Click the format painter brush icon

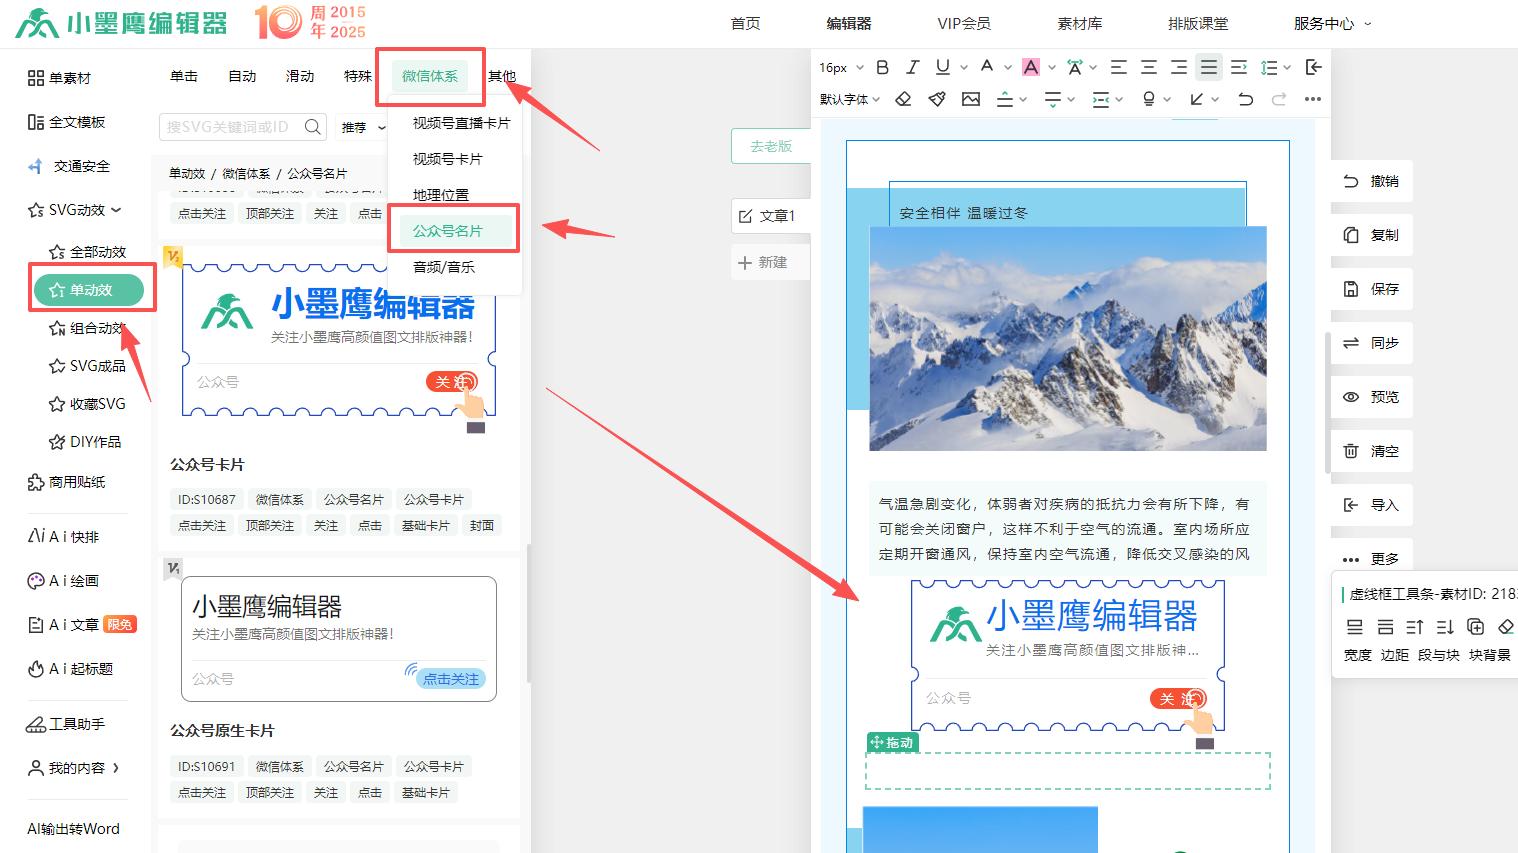(x=937, y=99)
